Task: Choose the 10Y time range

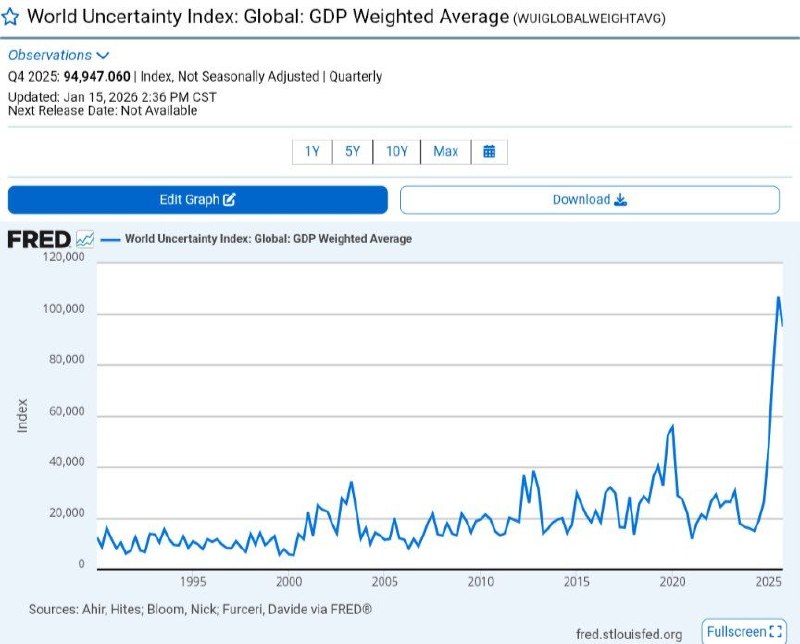Action: 397,151
